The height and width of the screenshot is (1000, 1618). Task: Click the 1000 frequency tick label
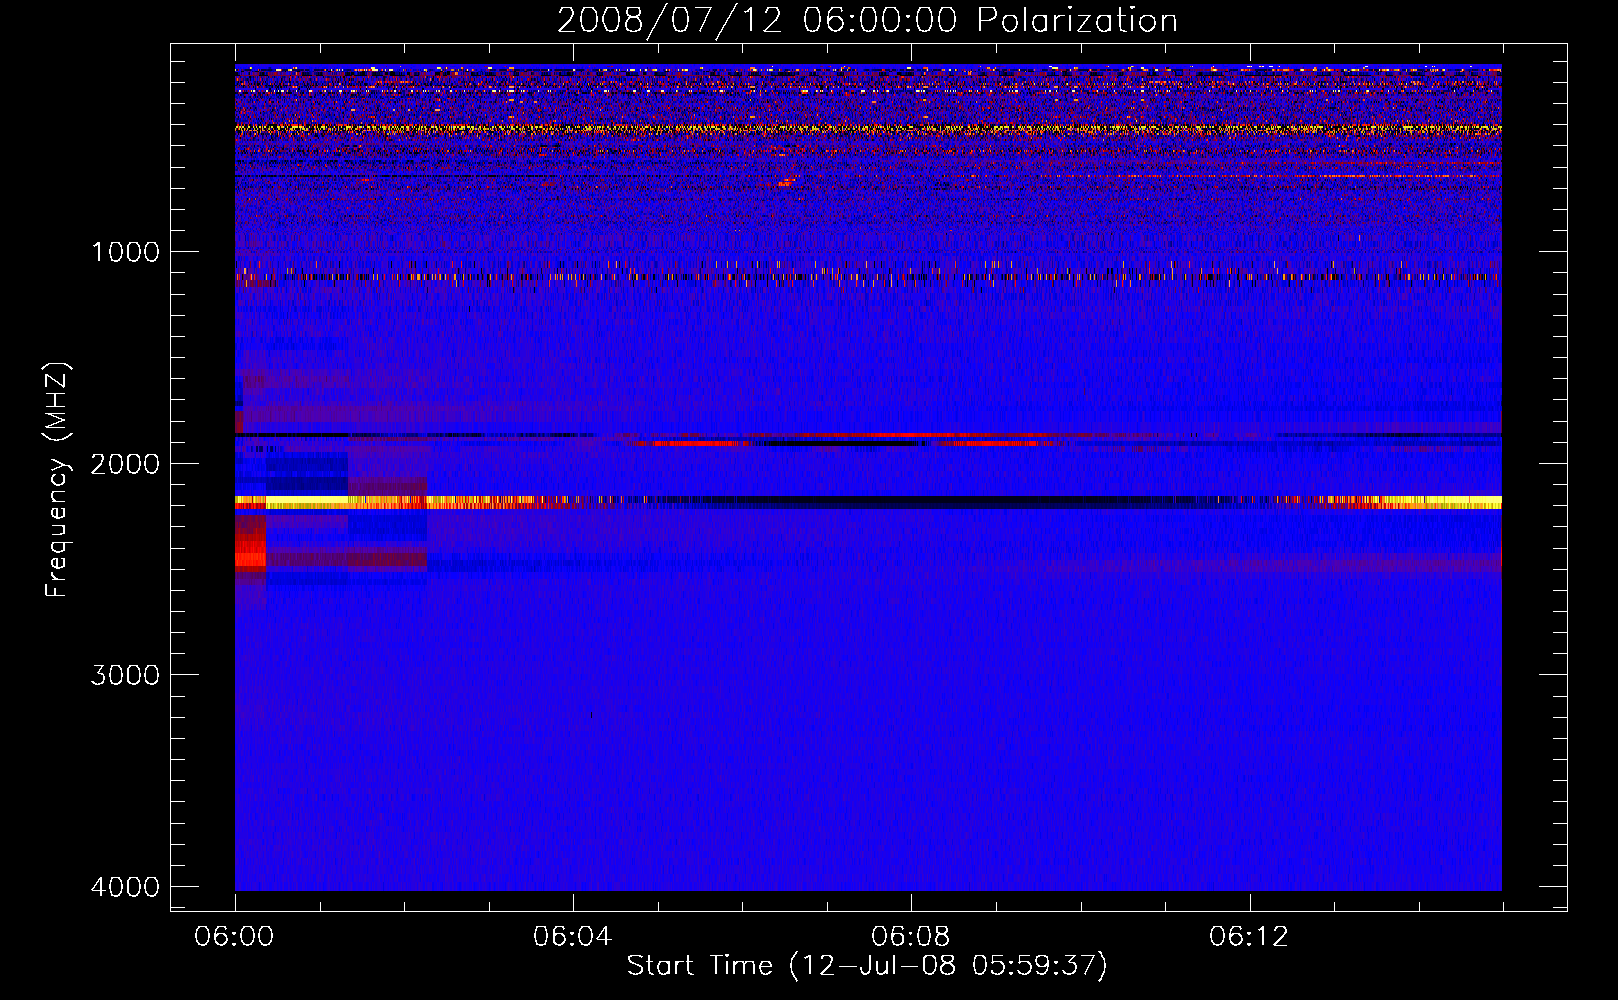click(125, 251)
